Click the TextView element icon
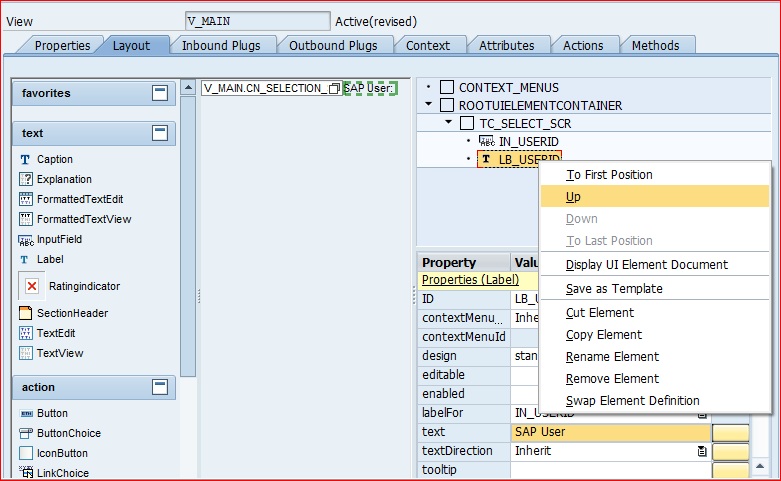This screenshot has height=481, width=781. (25, 353)
